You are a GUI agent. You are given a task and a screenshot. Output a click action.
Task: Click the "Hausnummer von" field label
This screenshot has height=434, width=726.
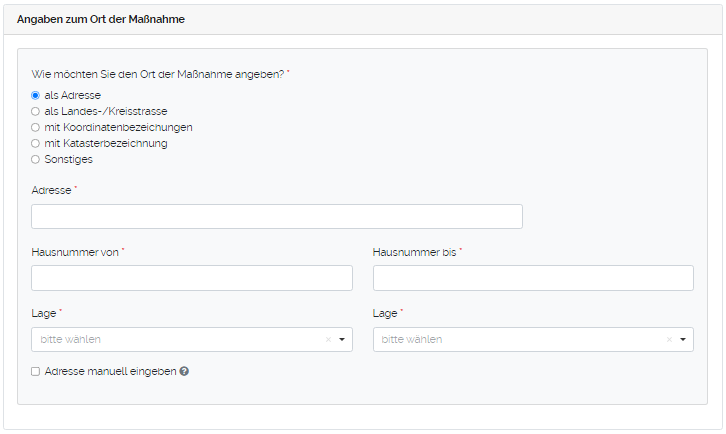75,252
